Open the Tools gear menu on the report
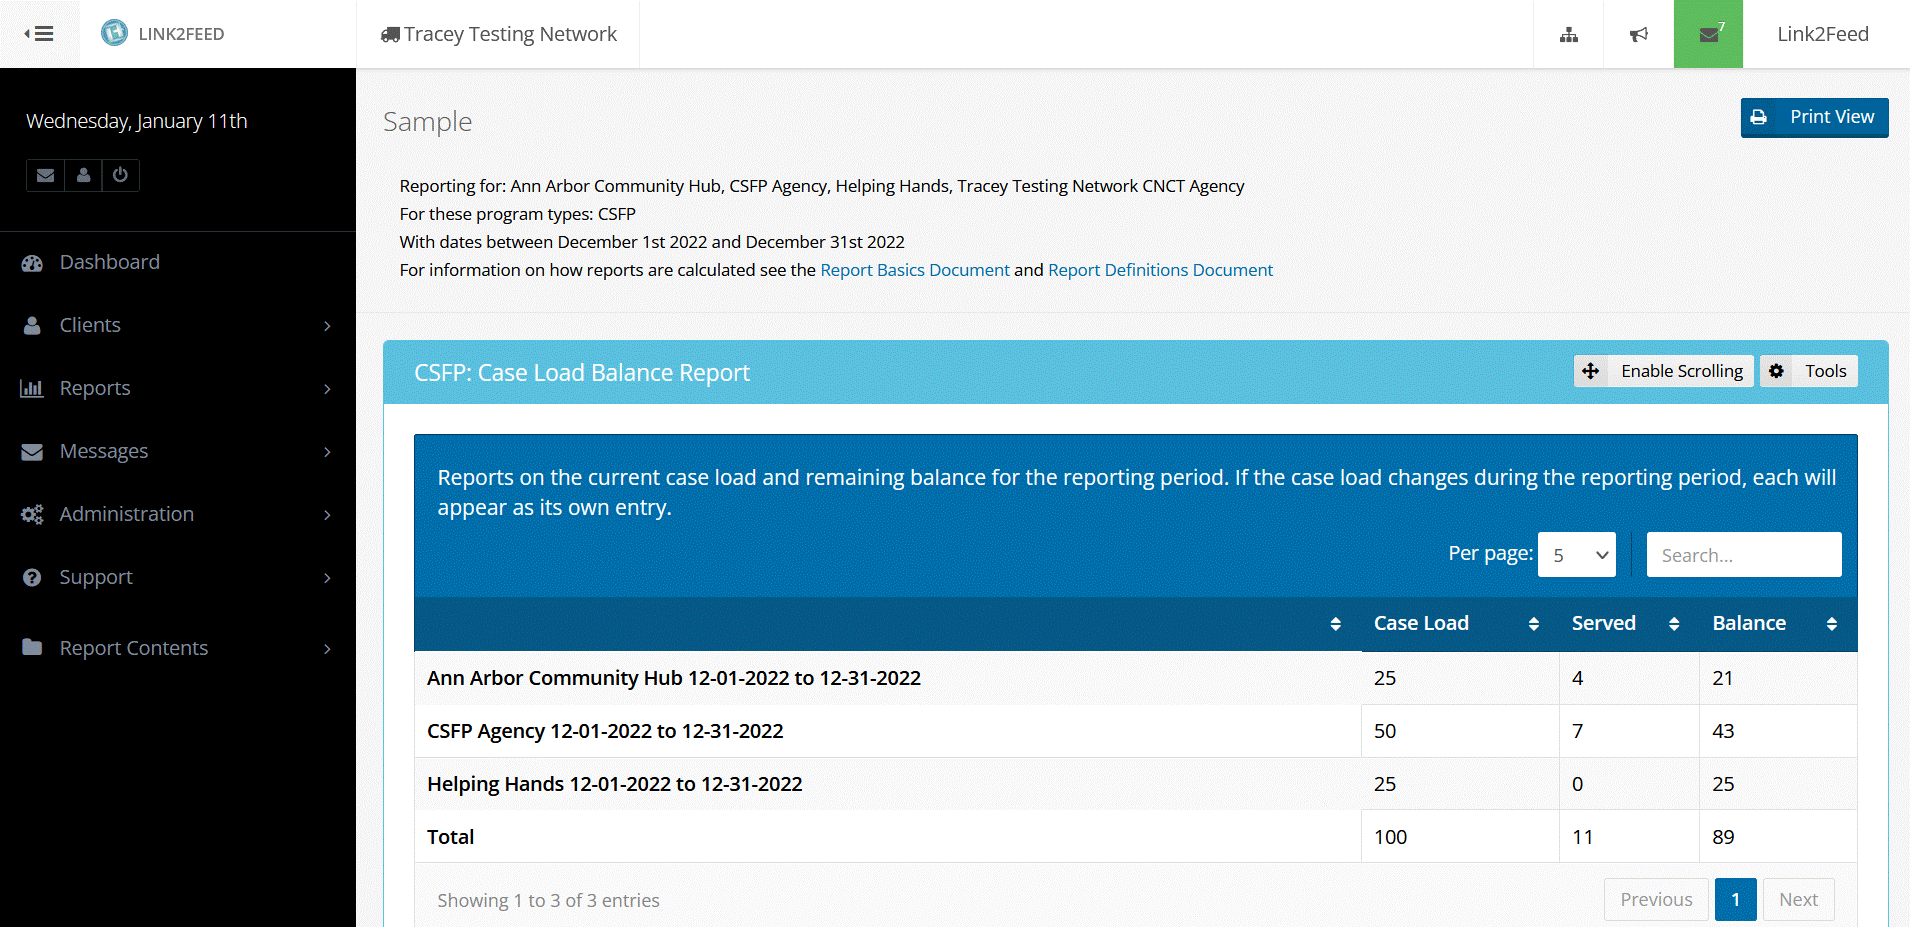 click(1808, 370)
